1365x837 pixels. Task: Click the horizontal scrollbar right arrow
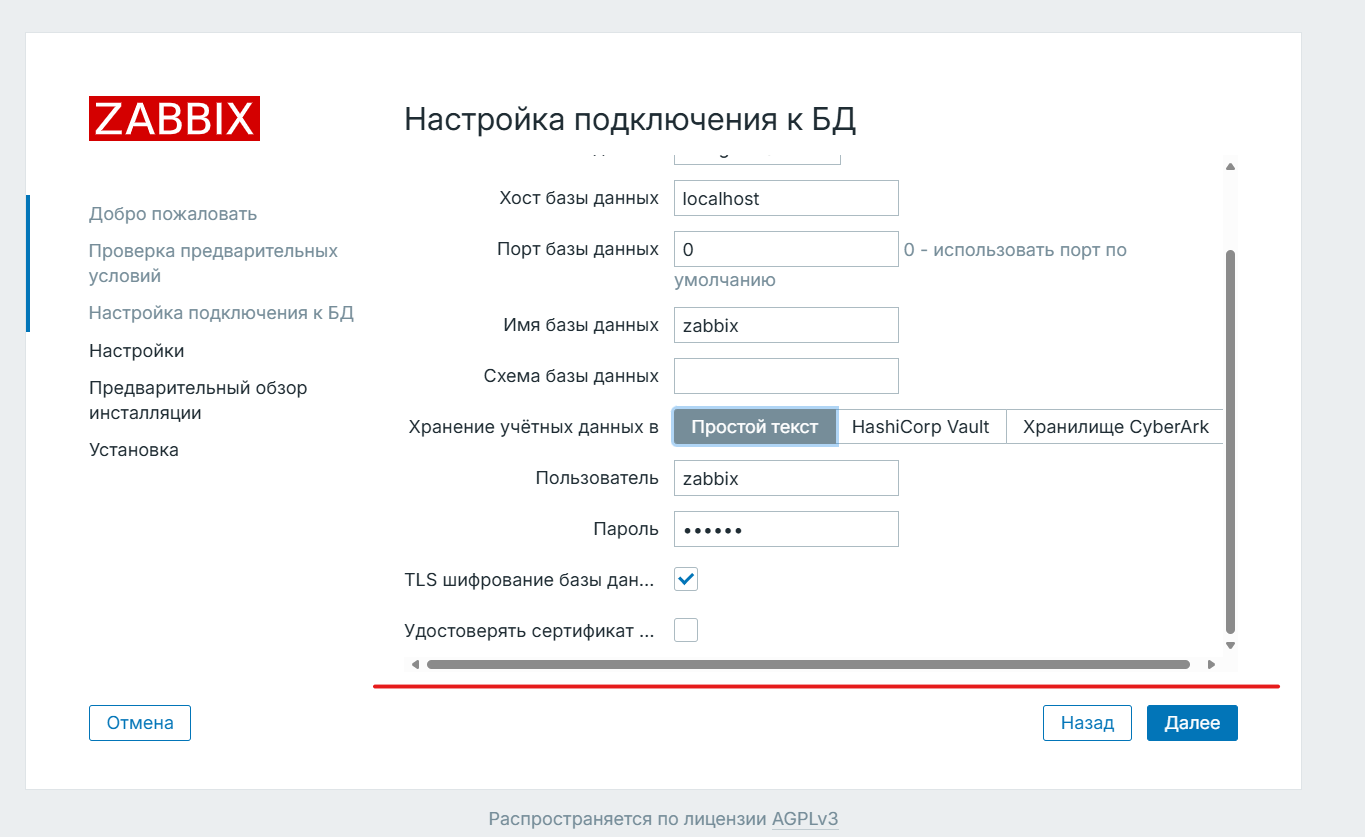tap(1211, 664)
